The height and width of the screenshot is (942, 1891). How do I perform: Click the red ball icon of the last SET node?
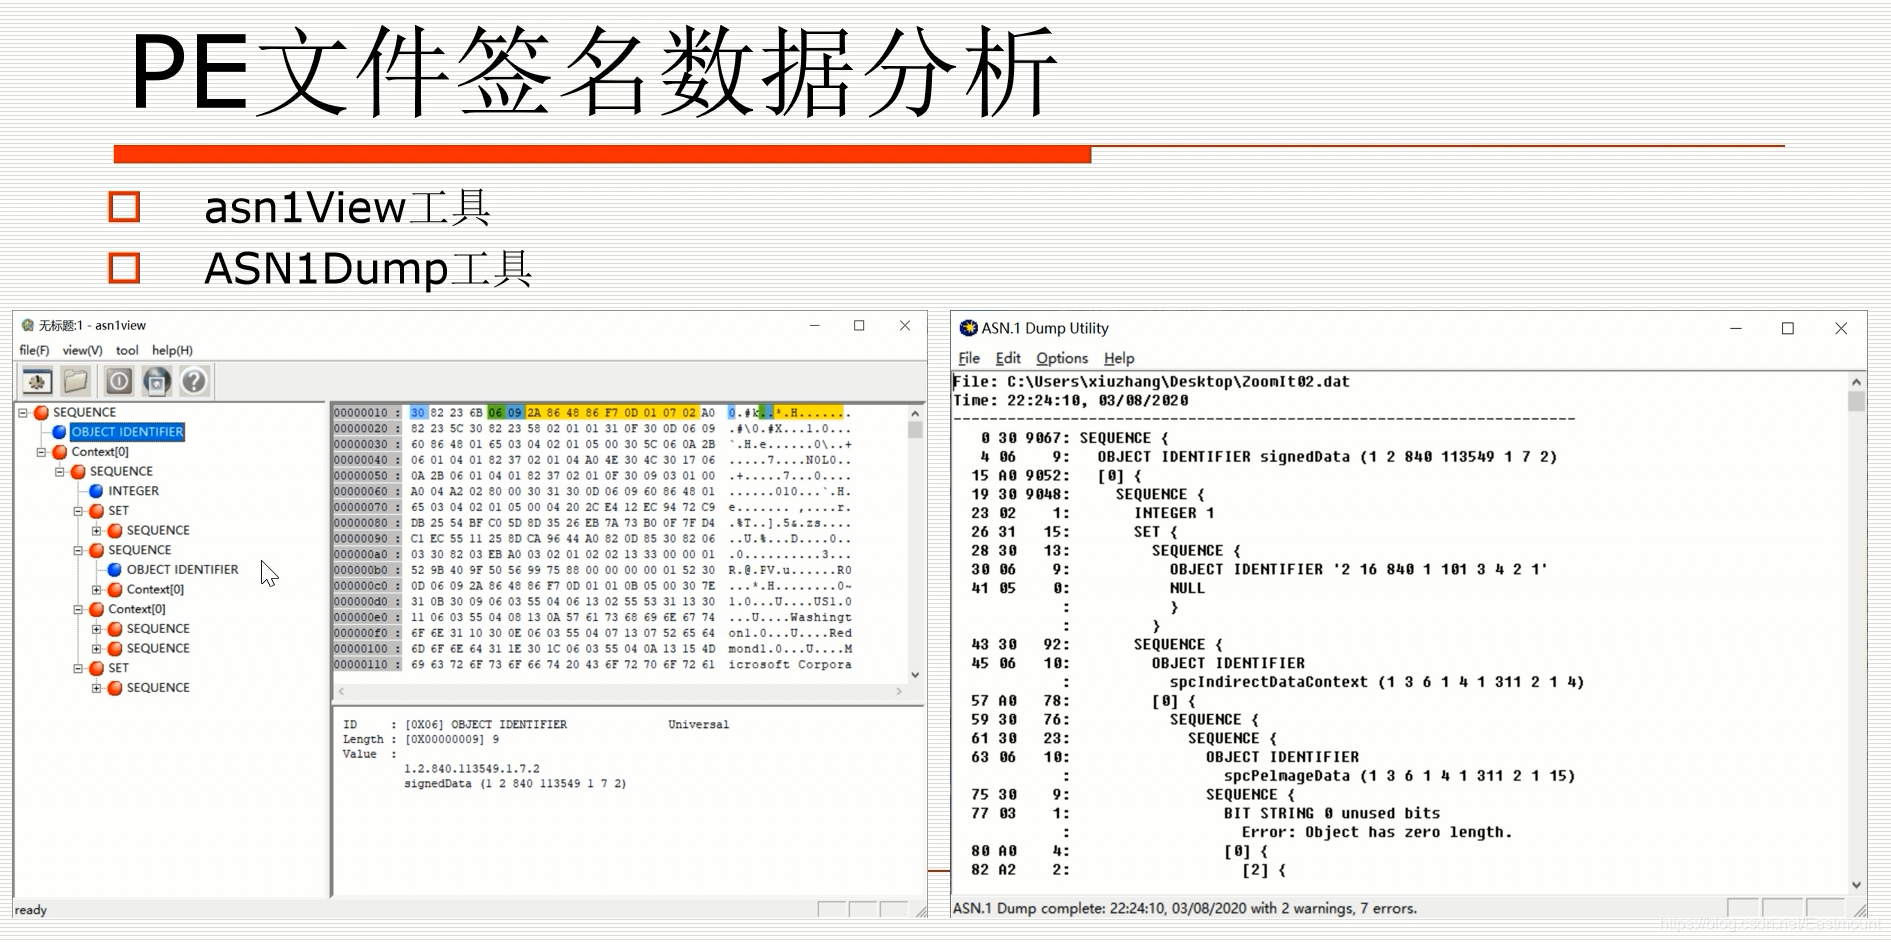(96, 668)
